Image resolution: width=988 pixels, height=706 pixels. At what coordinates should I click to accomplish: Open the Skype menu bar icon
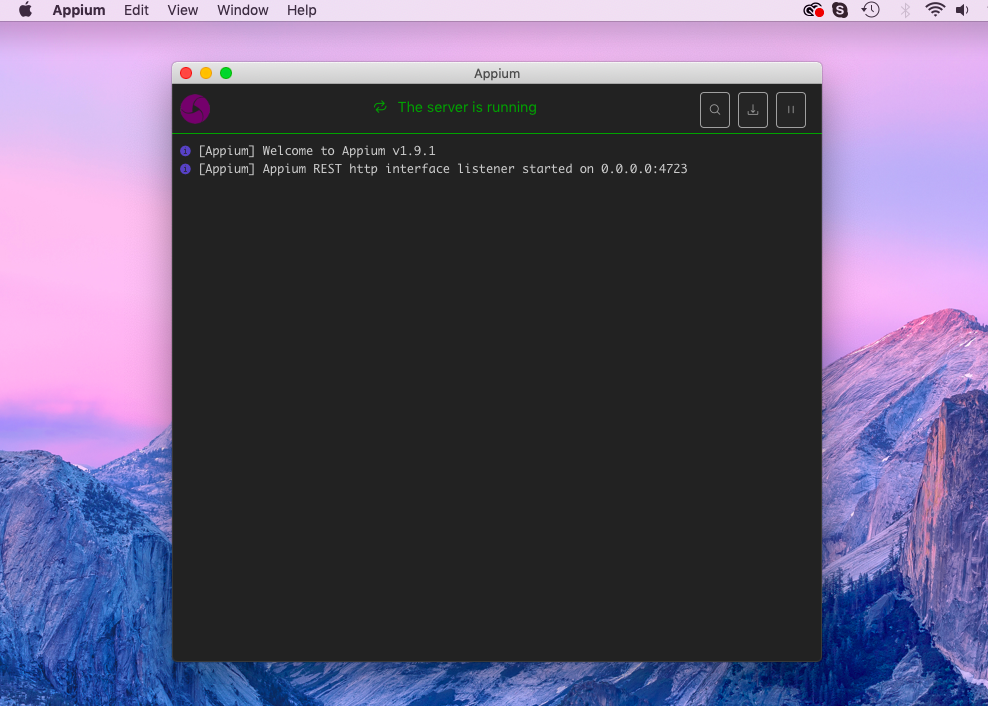pyautogui.click(x=840, y=10)
